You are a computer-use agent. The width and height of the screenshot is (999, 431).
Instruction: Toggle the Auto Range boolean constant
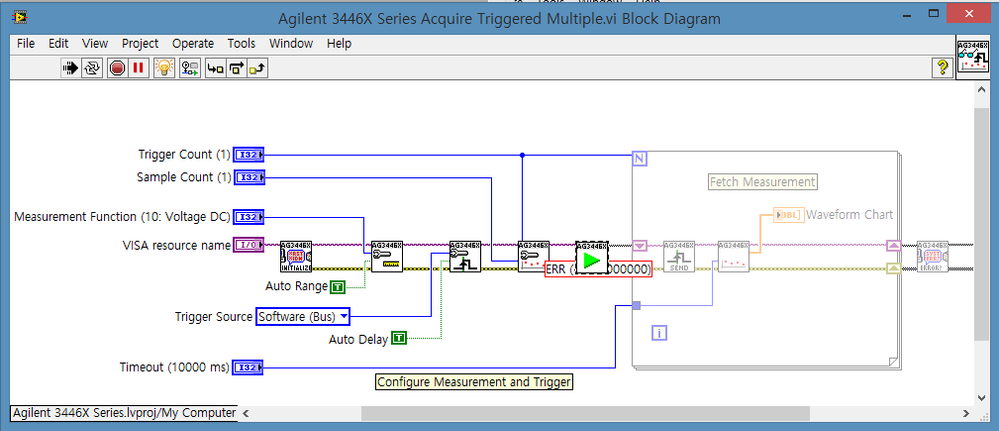(338, 287)
